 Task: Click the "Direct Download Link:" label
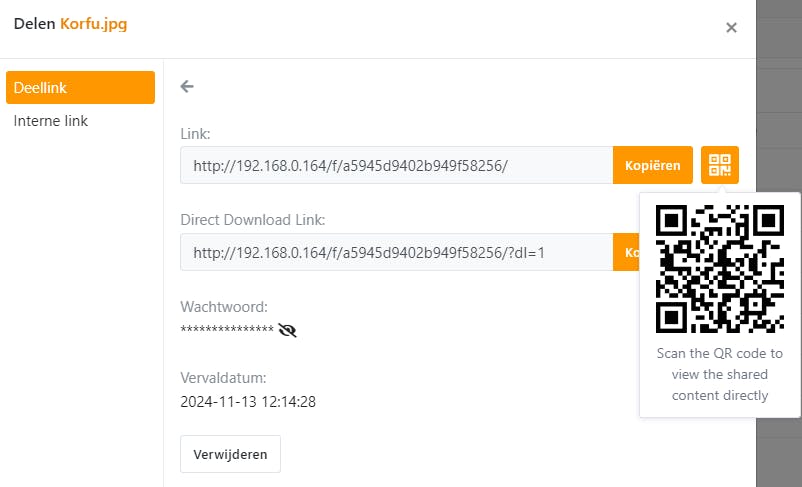(x=253, y=220)
